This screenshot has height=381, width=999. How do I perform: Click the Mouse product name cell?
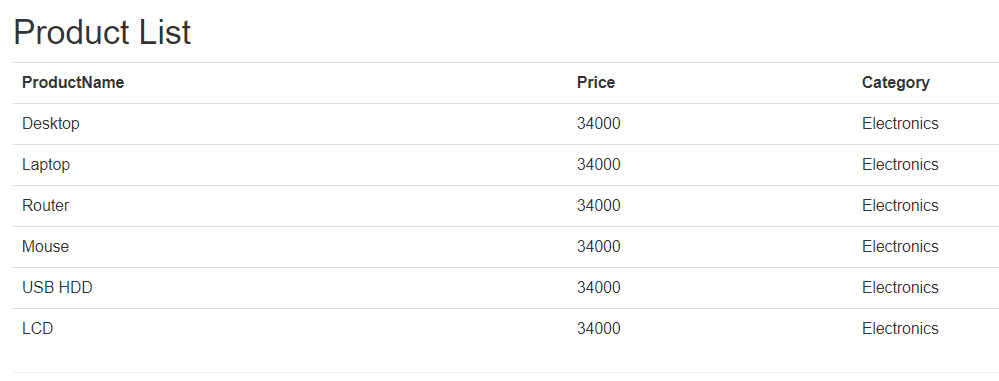tap(45, 247)
